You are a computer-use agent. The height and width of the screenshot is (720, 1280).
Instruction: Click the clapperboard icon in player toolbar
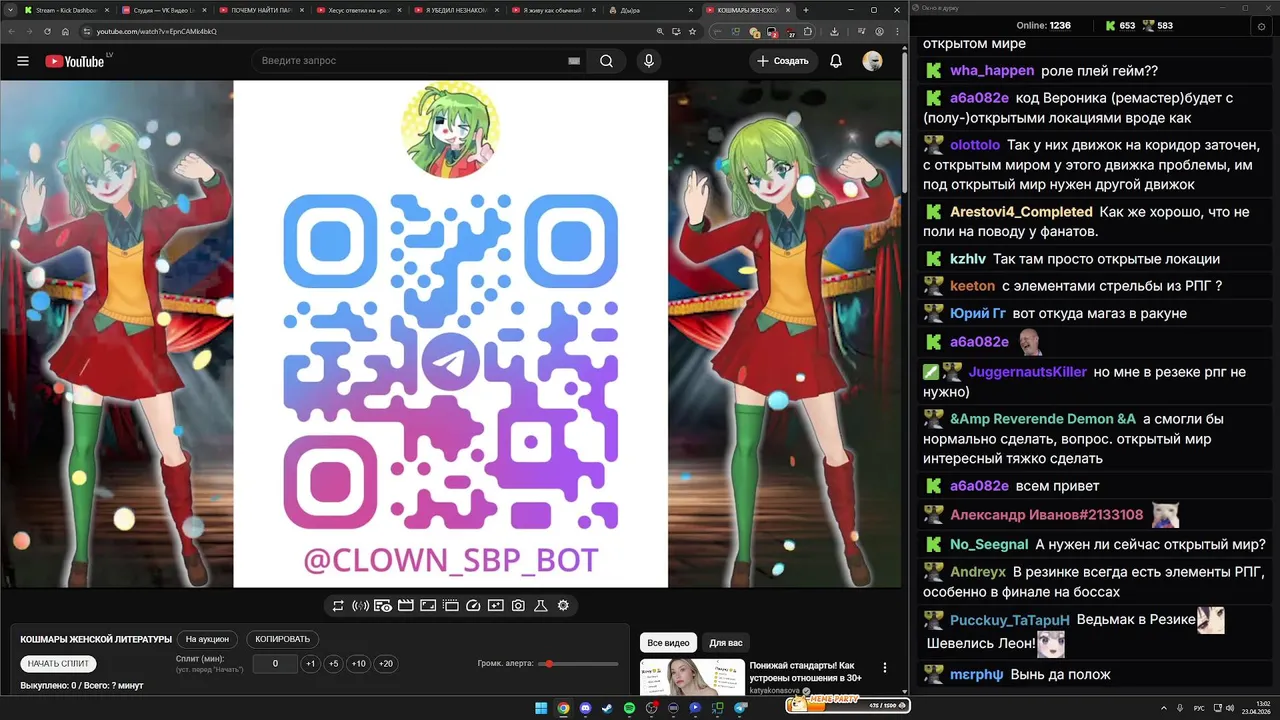405,605
